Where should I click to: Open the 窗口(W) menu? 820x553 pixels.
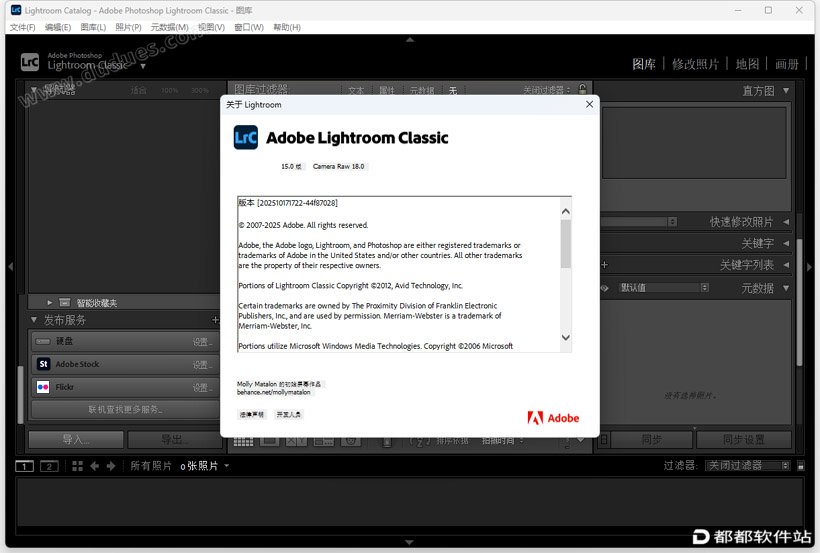click(x=248, y=27)
